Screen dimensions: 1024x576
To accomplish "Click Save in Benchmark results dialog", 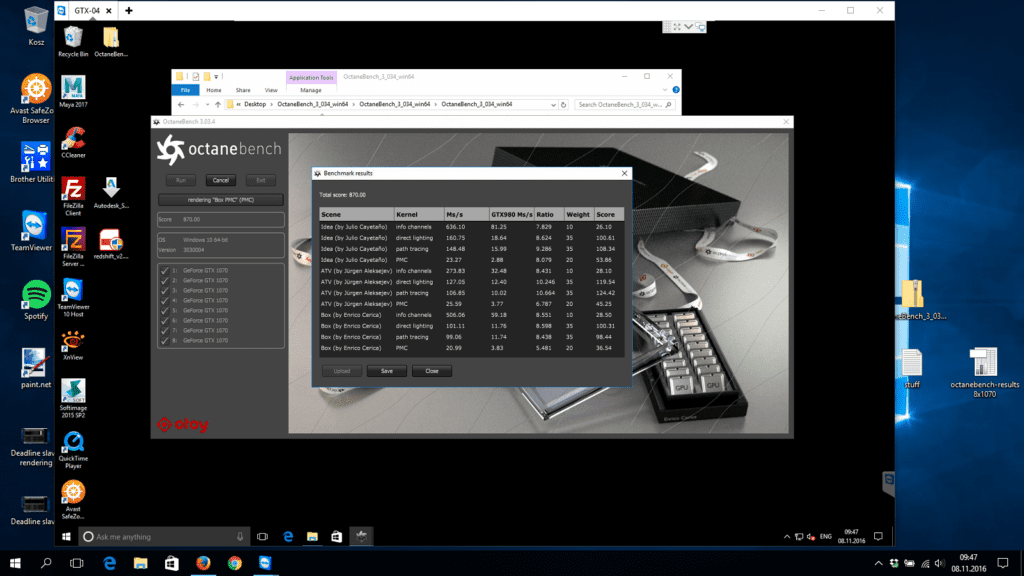I will click(x=387, y=371).
